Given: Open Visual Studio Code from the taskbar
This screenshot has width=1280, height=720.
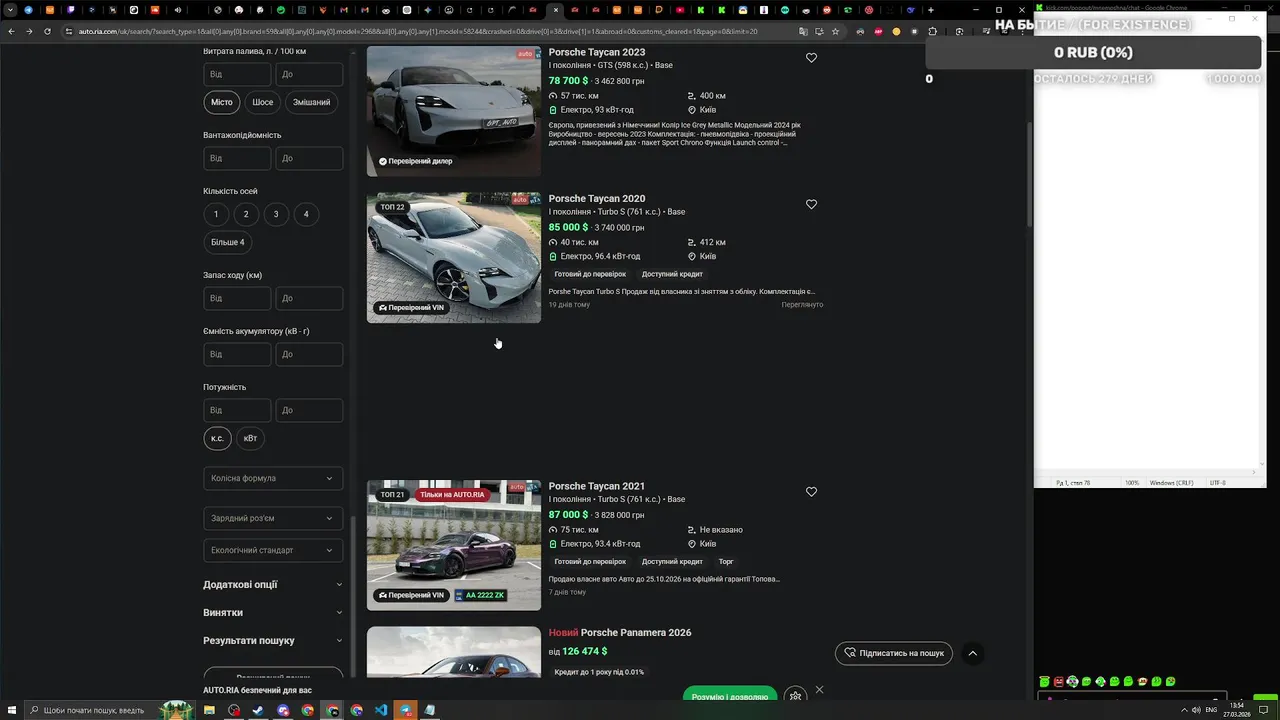Looking at the screenshot, I should pyautogui.click(x=381, y=710).
